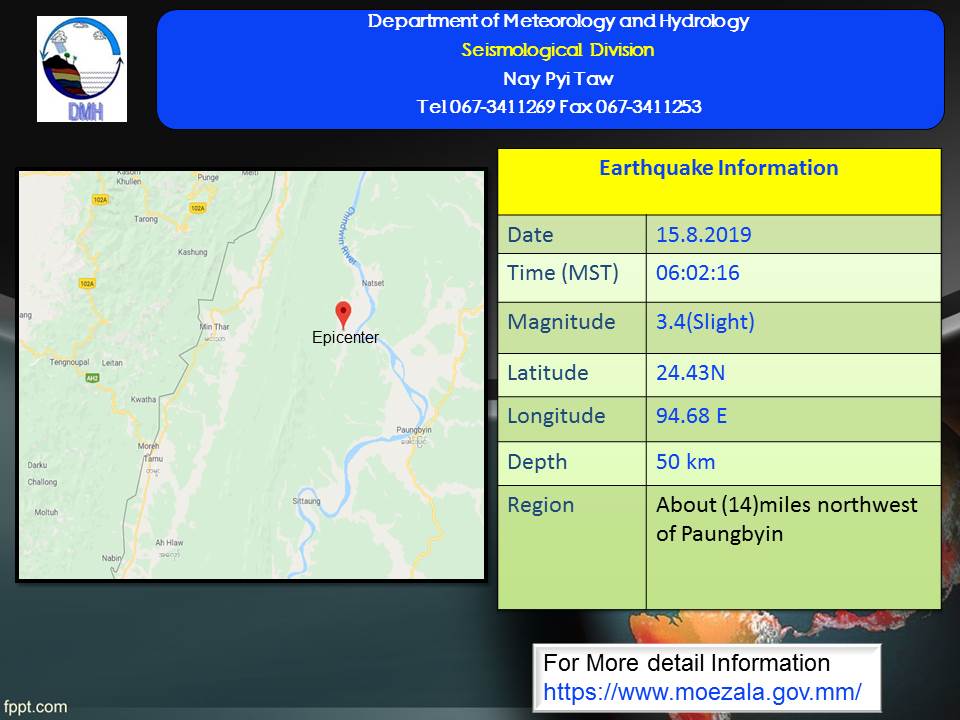This screenshot has width=960, height=720.
Task: Select the yellow 'Seismological Division' heading
Action: tap(558, 50)
